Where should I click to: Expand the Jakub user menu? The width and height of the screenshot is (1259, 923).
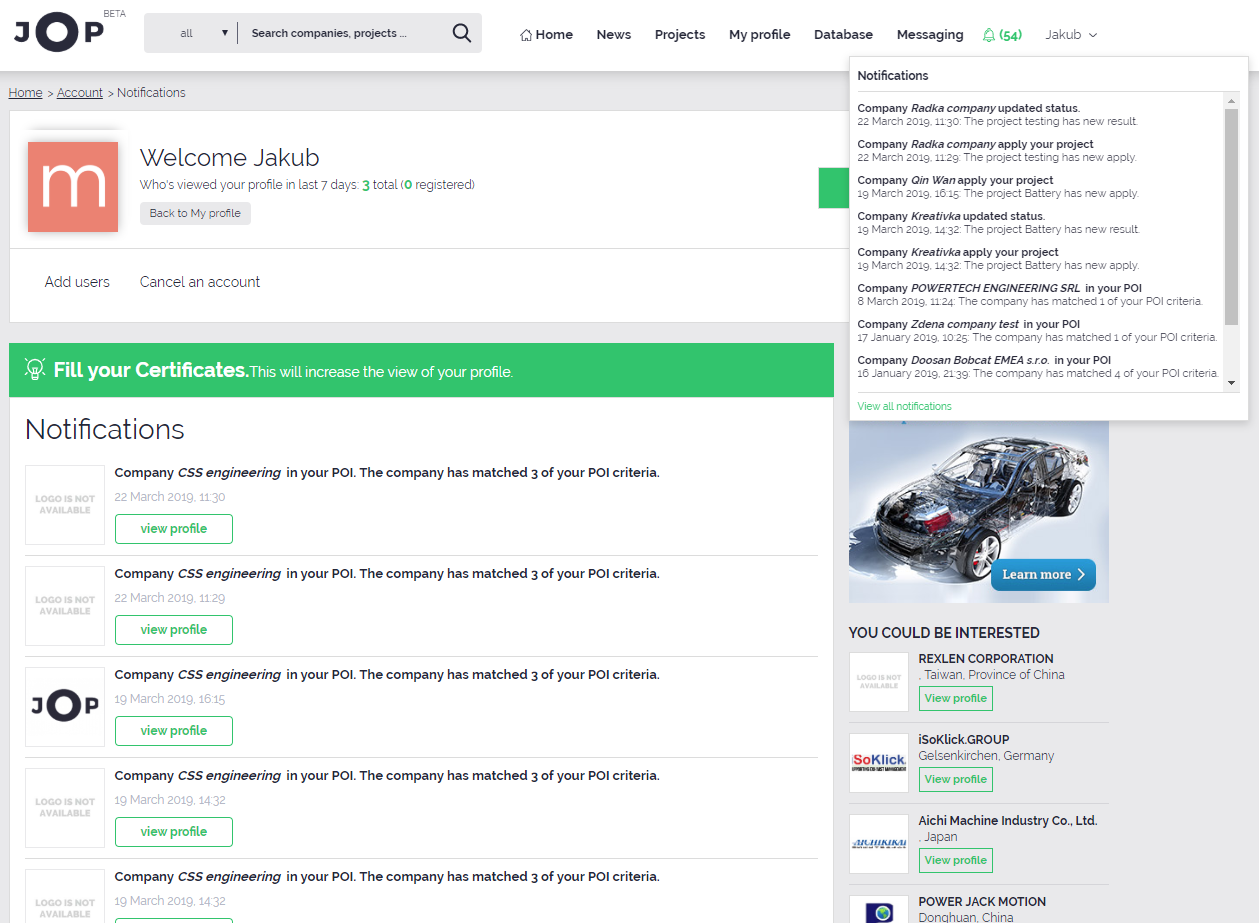coord(1071,35)
